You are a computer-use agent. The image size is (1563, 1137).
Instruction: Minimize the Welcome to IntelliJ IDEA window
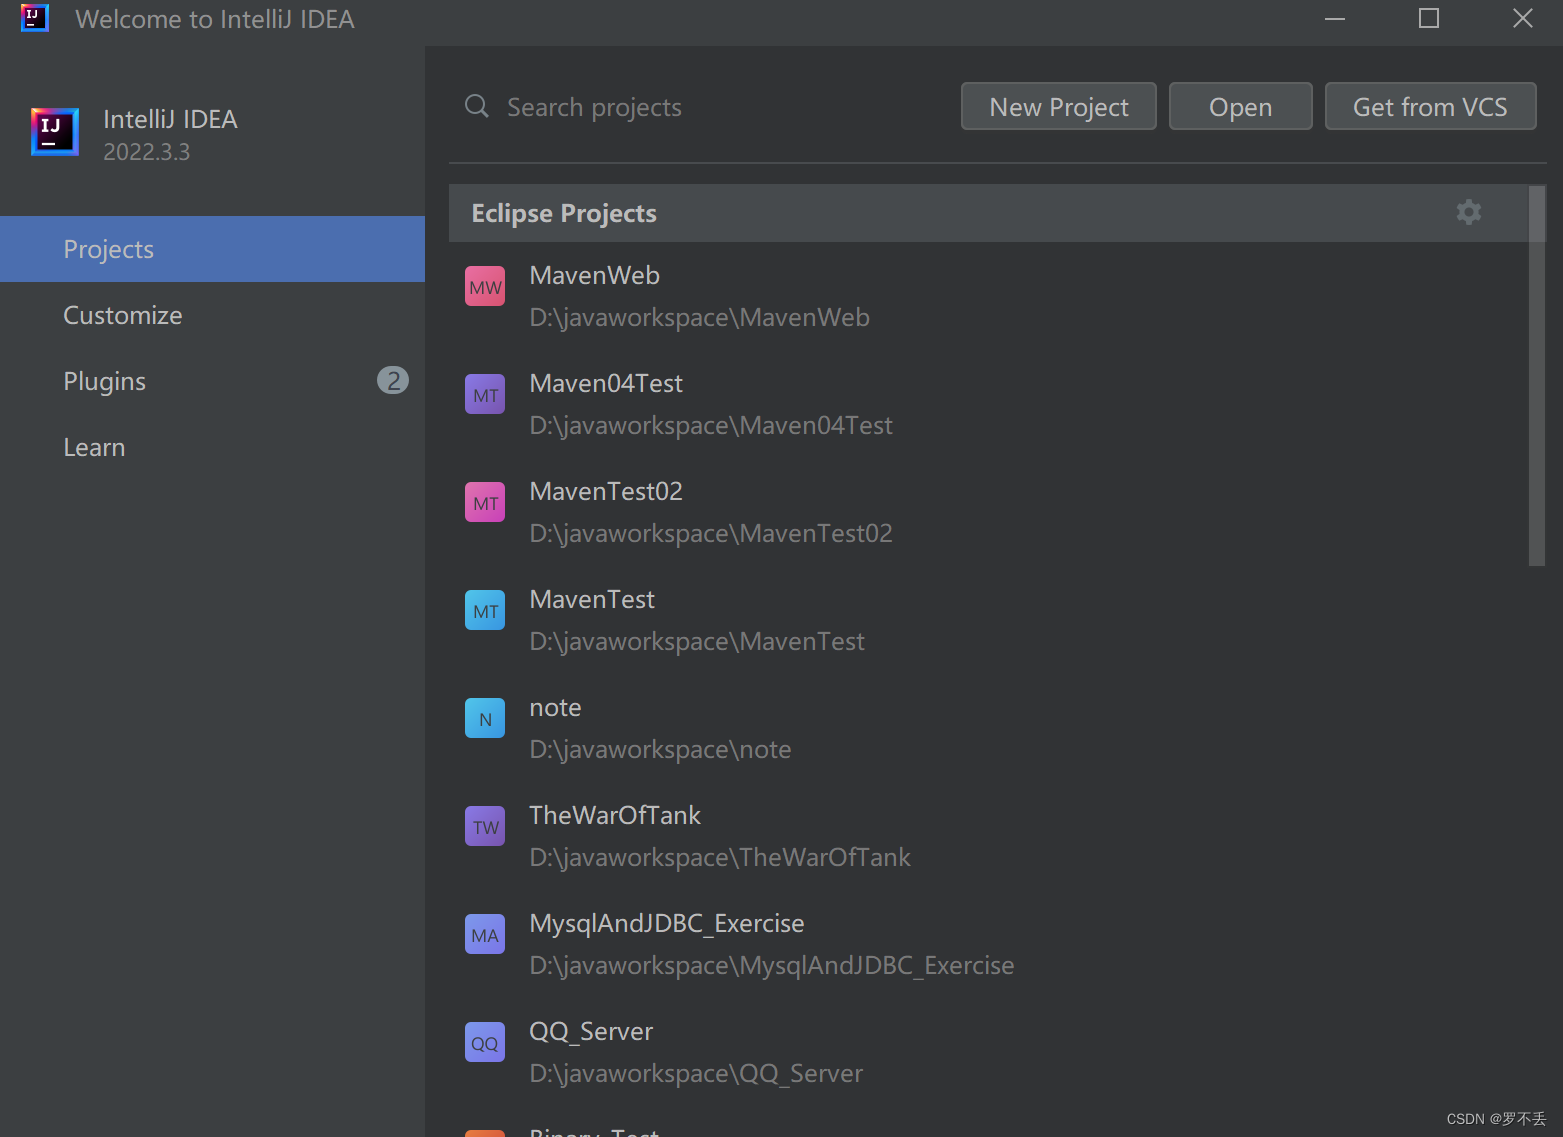point(1334,19)
